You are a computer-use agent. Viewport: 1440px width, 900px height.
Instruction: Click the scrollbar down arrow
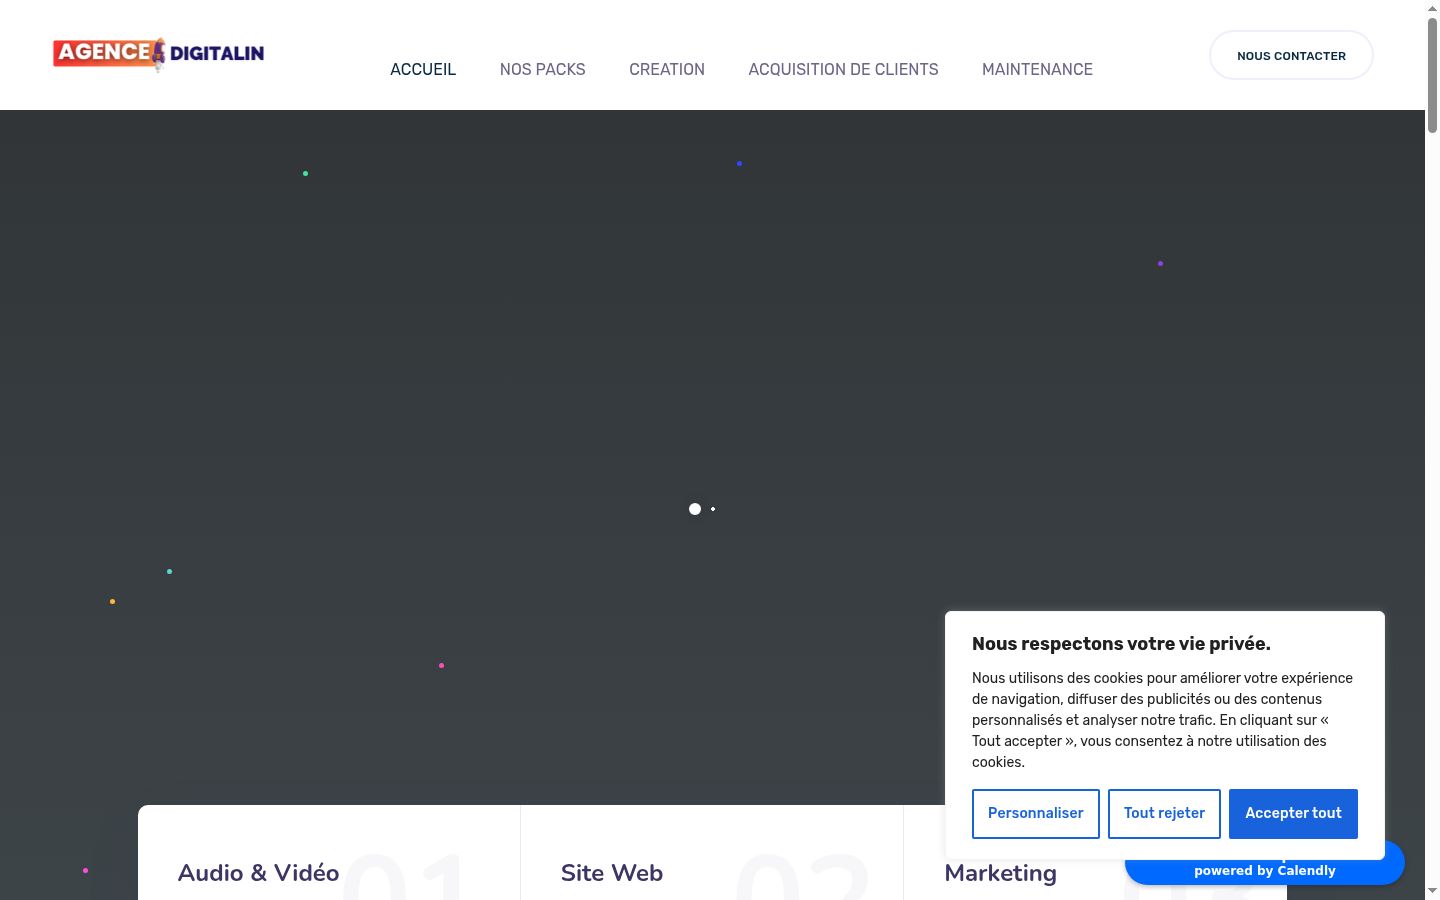point(1432,891)
